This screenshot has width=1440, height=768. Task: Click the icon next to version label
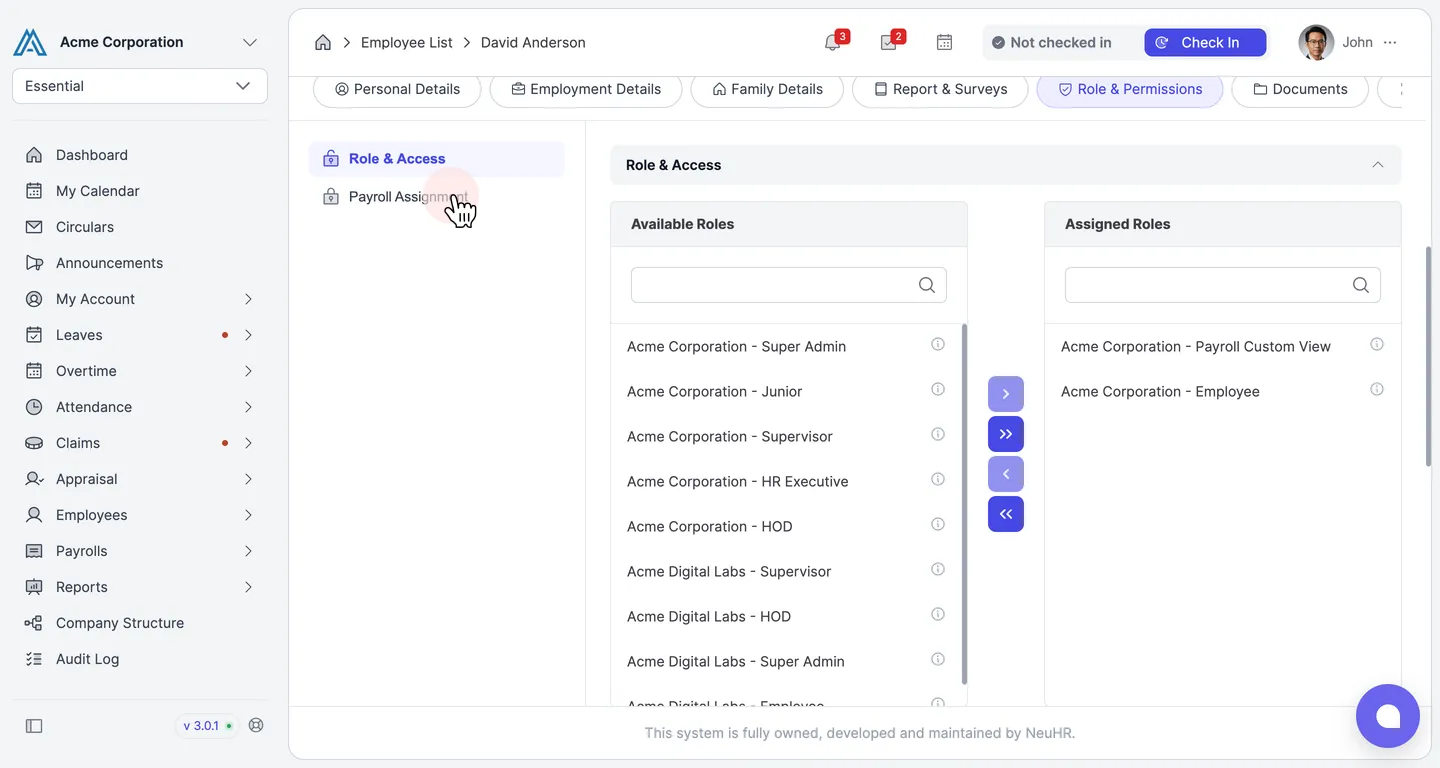tap(256, 725)
